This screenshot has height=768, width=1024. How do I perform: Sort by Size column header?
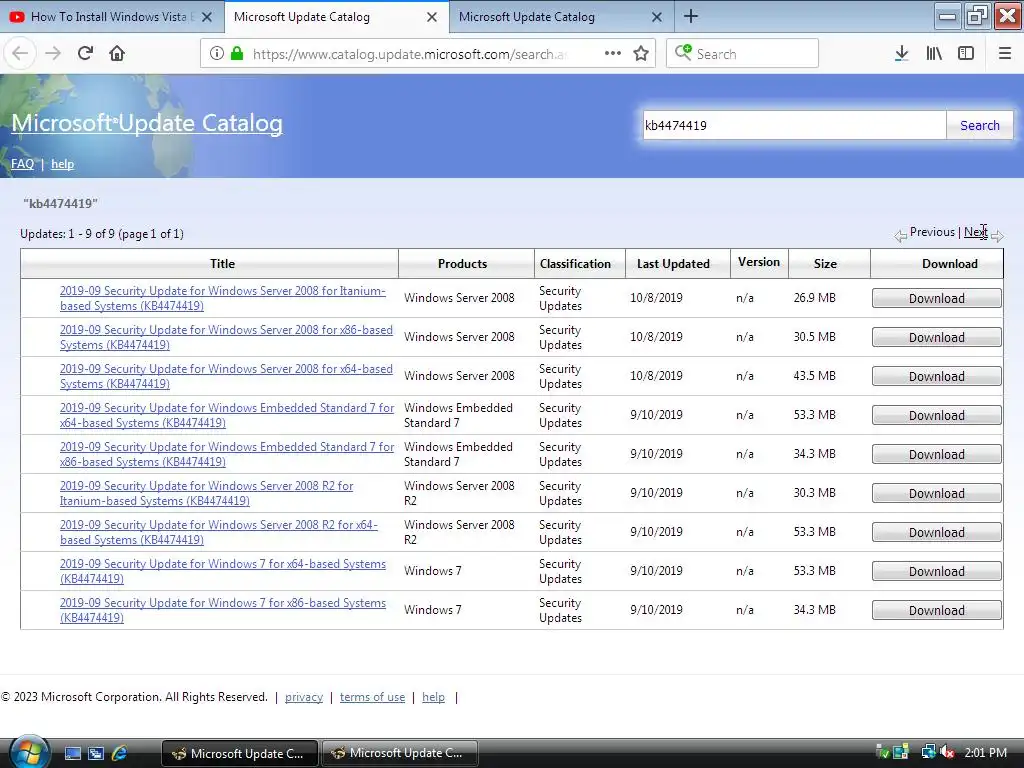pyautogui.click(x=825, y=264)
